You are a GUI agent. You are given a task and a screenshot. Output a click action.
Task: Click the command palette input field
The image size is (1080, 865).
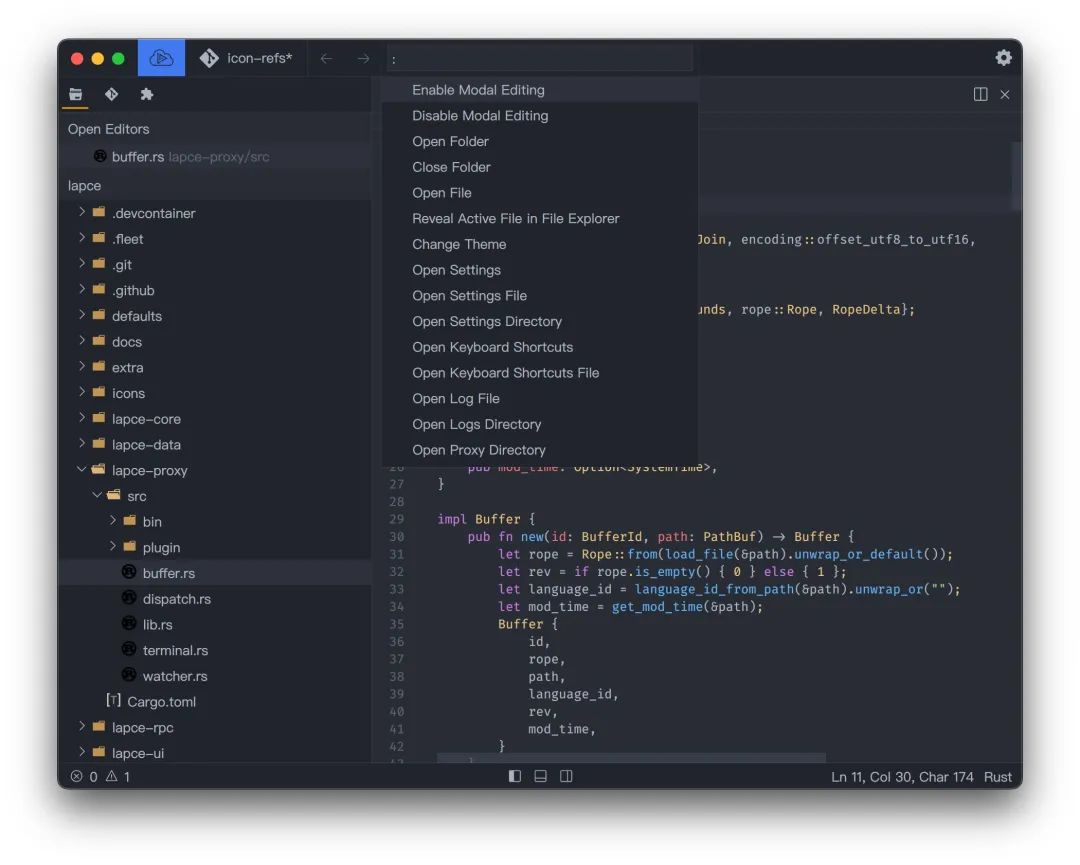click(540, 57)
